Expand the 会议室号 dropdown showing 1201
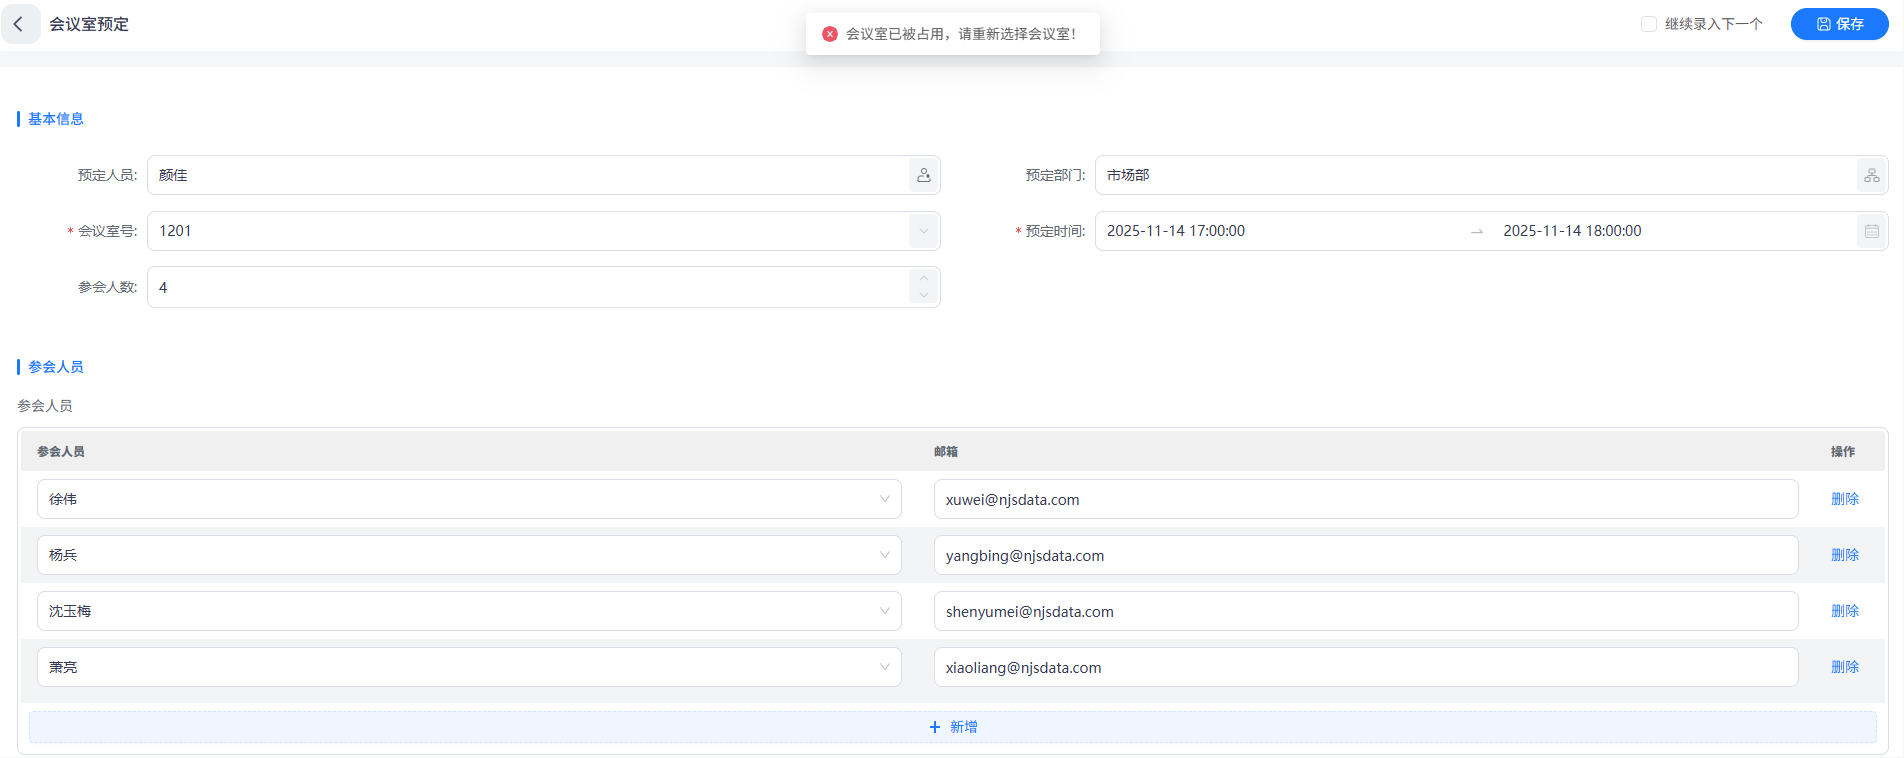Image resolution: width=1904 pixels, height=758 pixels. (923, 231)
